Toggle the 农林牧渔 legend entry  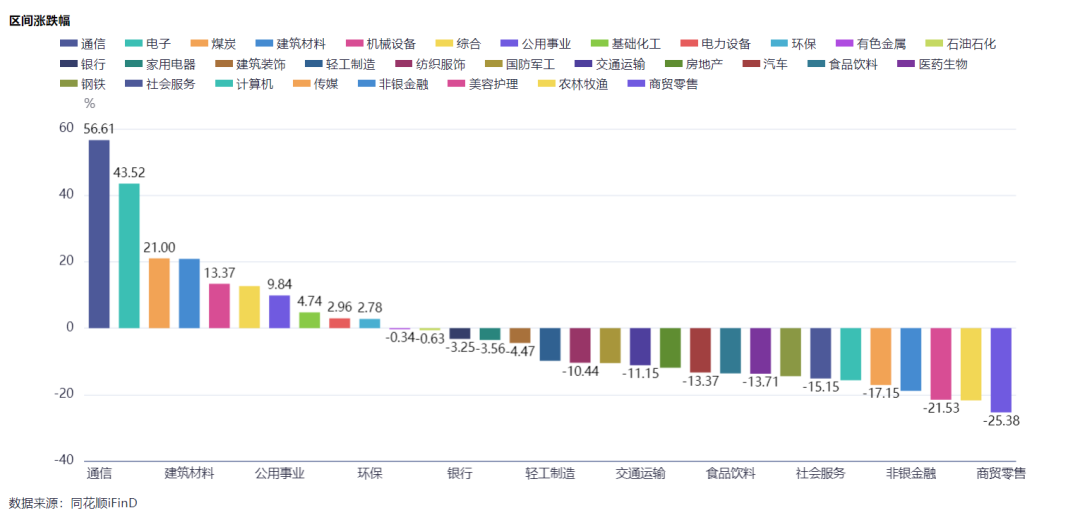click(x=573, y=86)
